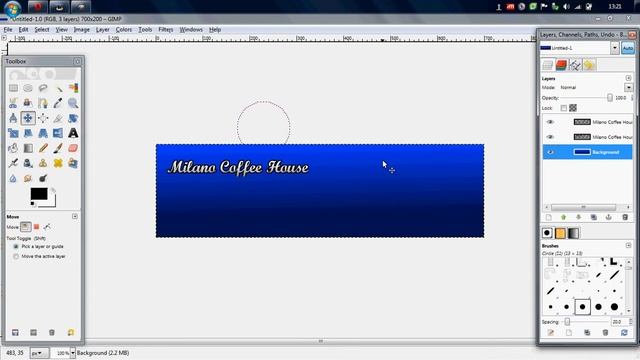Select the Fuzzy Select wand tool
Viewport: 640px width, 360px height.
(x=58, y=88)
